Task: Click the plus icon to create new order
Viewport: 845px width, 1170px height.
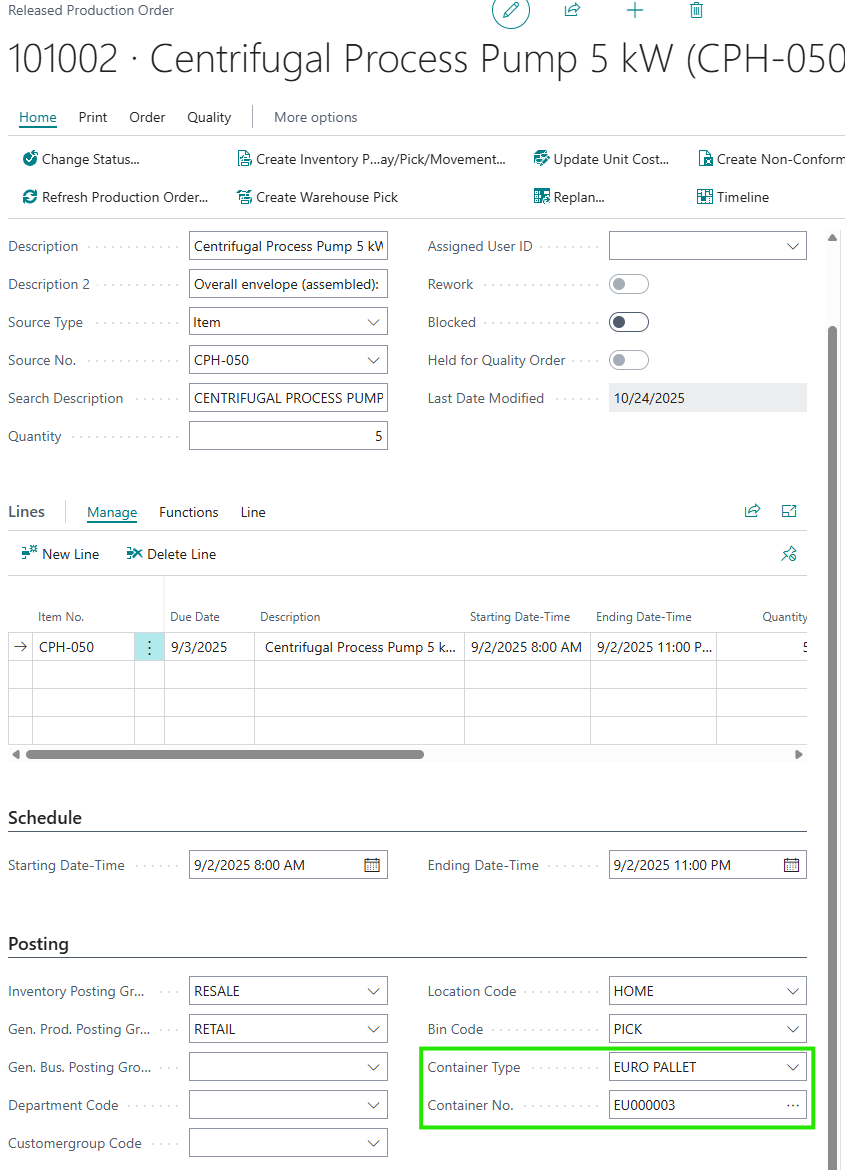Action: 635,10
